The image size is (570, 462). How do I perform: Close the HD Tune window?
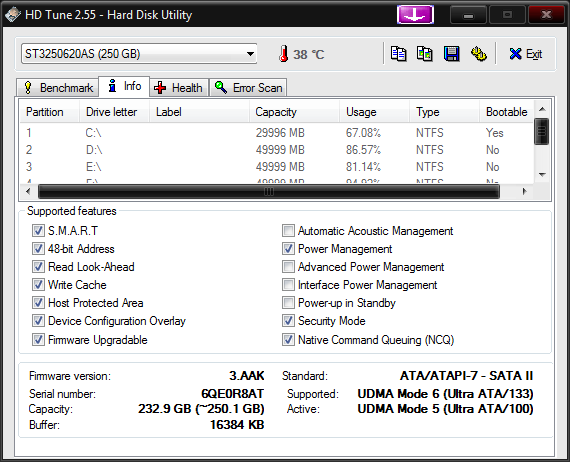click(x=546, y=15)
